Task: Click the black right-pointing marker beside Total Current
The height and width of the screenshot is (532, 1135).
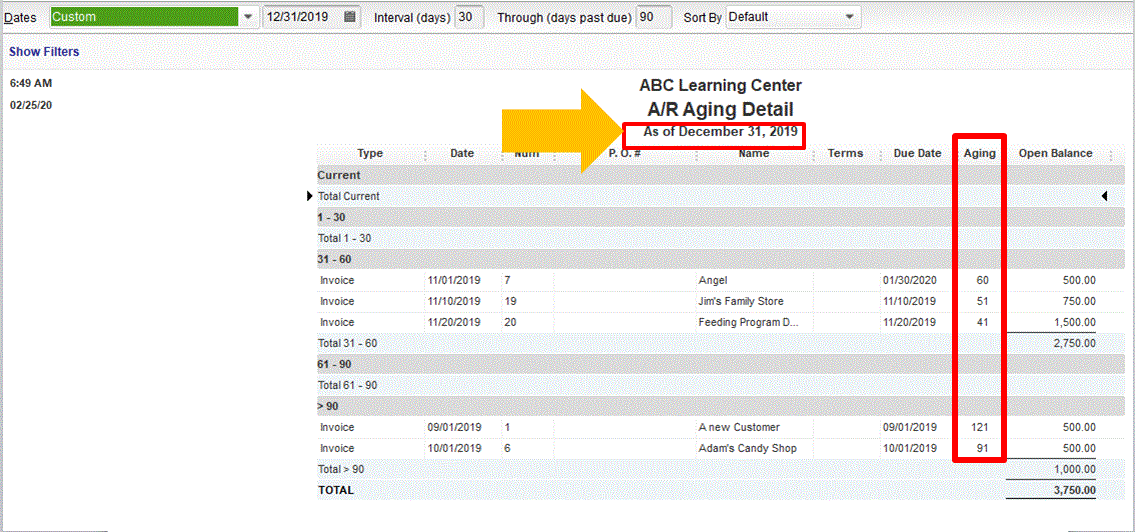Action: (x=310, y=196)
